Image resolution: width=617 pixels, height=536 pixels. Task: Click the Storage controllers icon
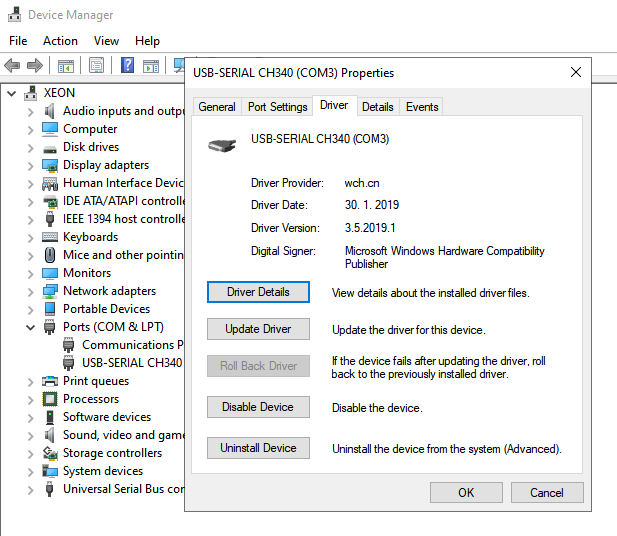pyautogui.click(x=50, y=453)
